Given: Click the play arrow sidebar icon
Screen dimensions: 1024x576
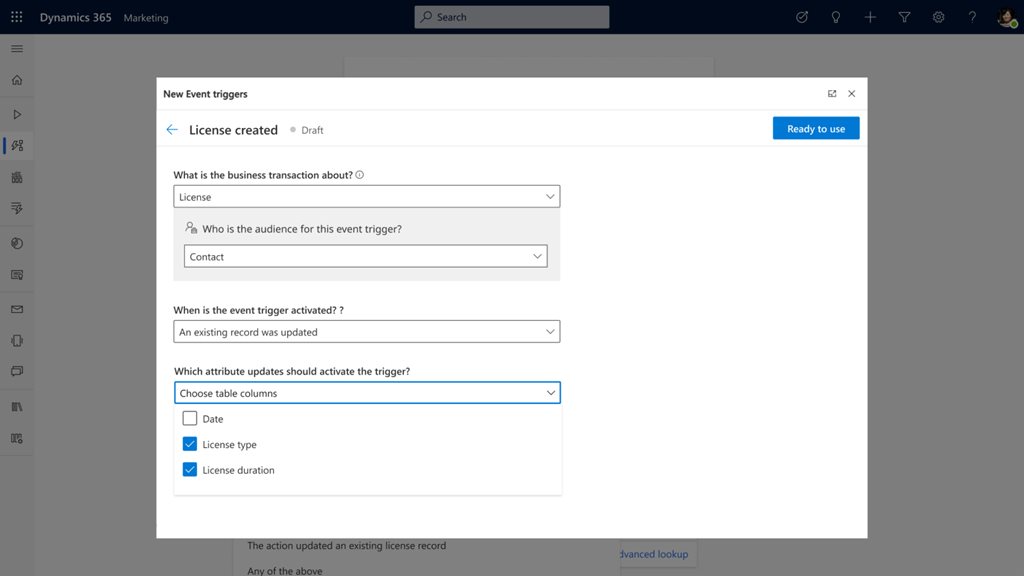Looking at the screenshot, I should [17, 114].
